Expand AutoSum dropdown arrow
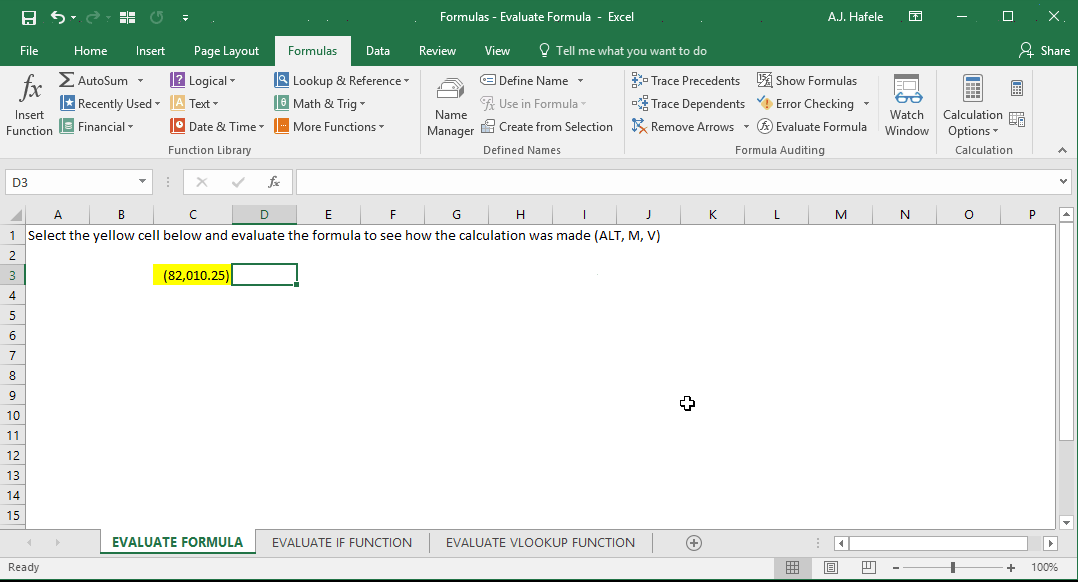This screenshot has height=582, width=1078. point(140,80)
